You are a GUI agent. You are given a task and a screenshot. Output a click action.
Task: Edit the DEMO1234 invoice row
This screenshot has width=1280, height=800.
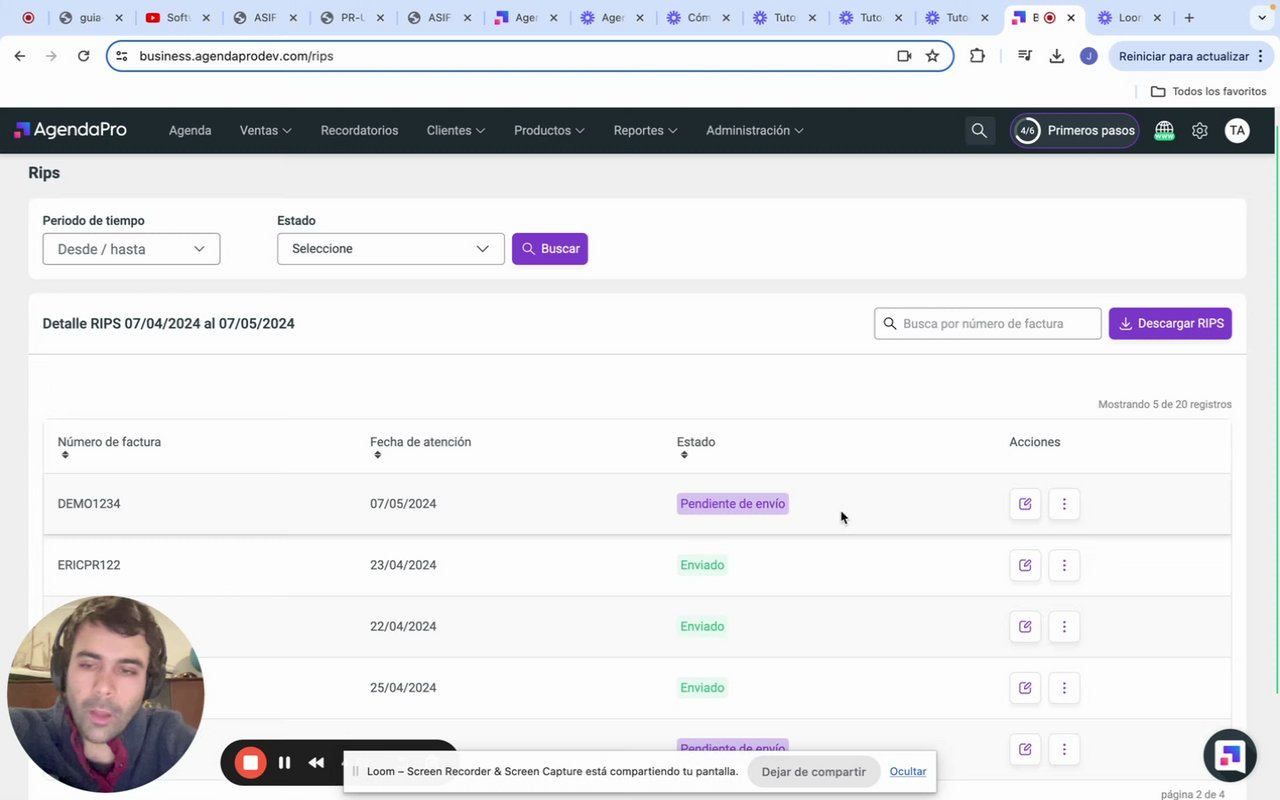coord(1025,504)
